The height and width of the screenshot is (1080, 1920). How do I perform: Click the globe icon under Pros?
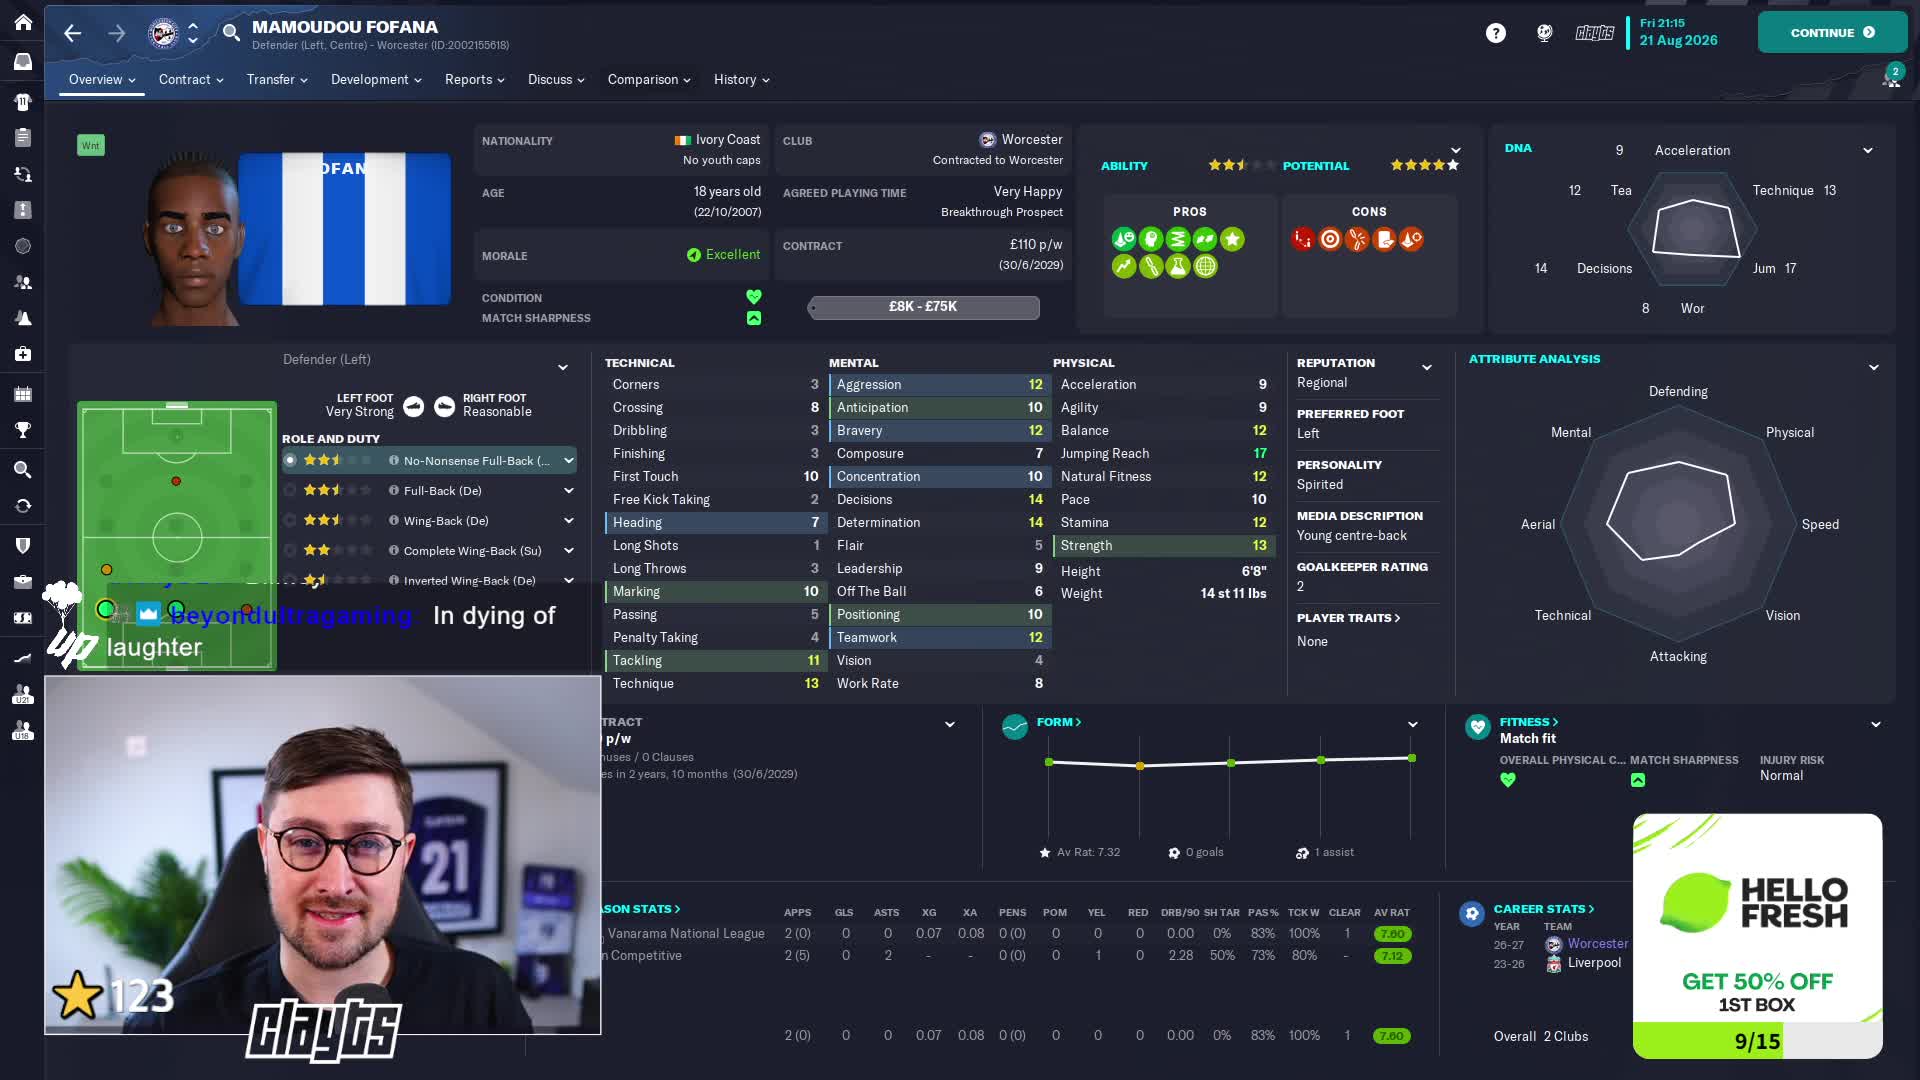tap(1205, 266)
